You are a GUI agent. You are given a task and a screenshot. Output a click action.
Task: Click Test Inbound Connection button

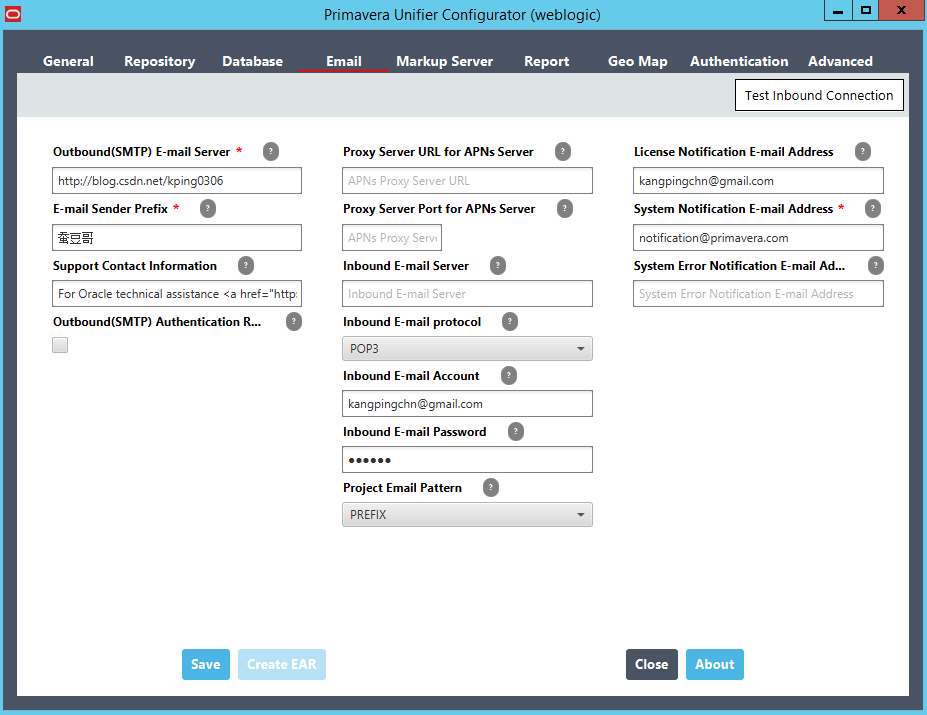(x=819, y=95)
